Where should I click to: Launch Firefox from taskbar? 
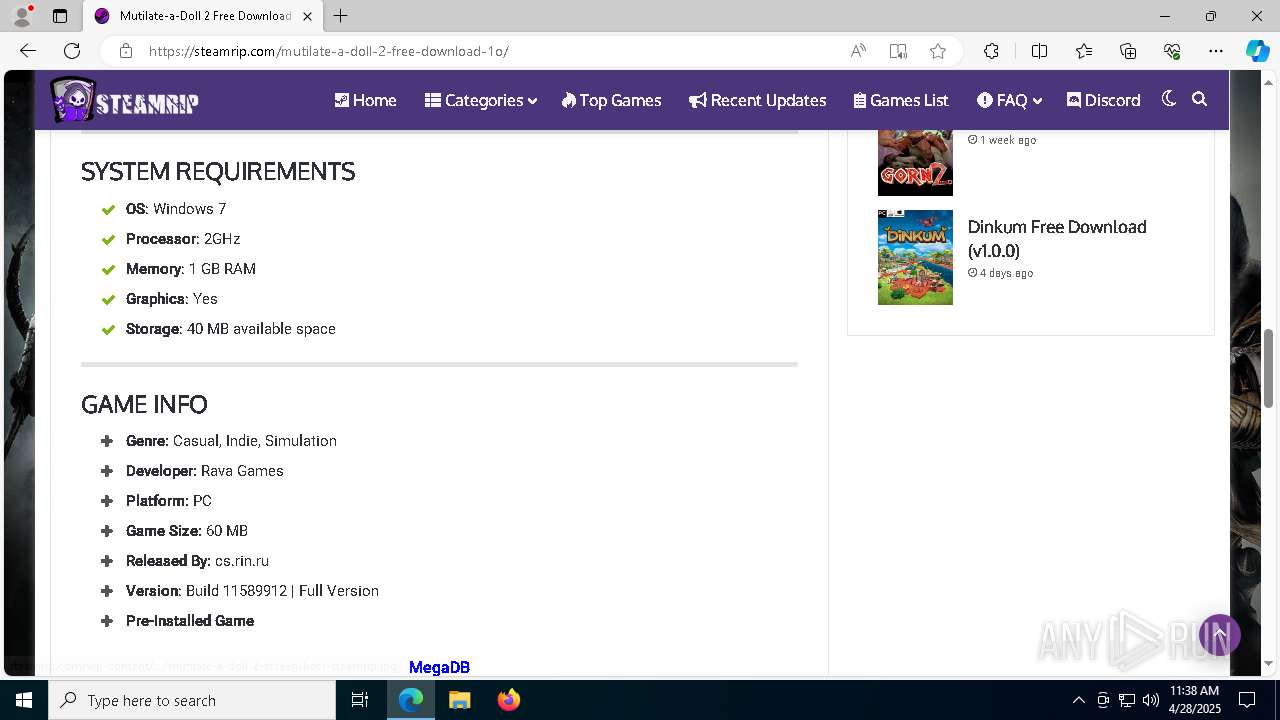508,700
